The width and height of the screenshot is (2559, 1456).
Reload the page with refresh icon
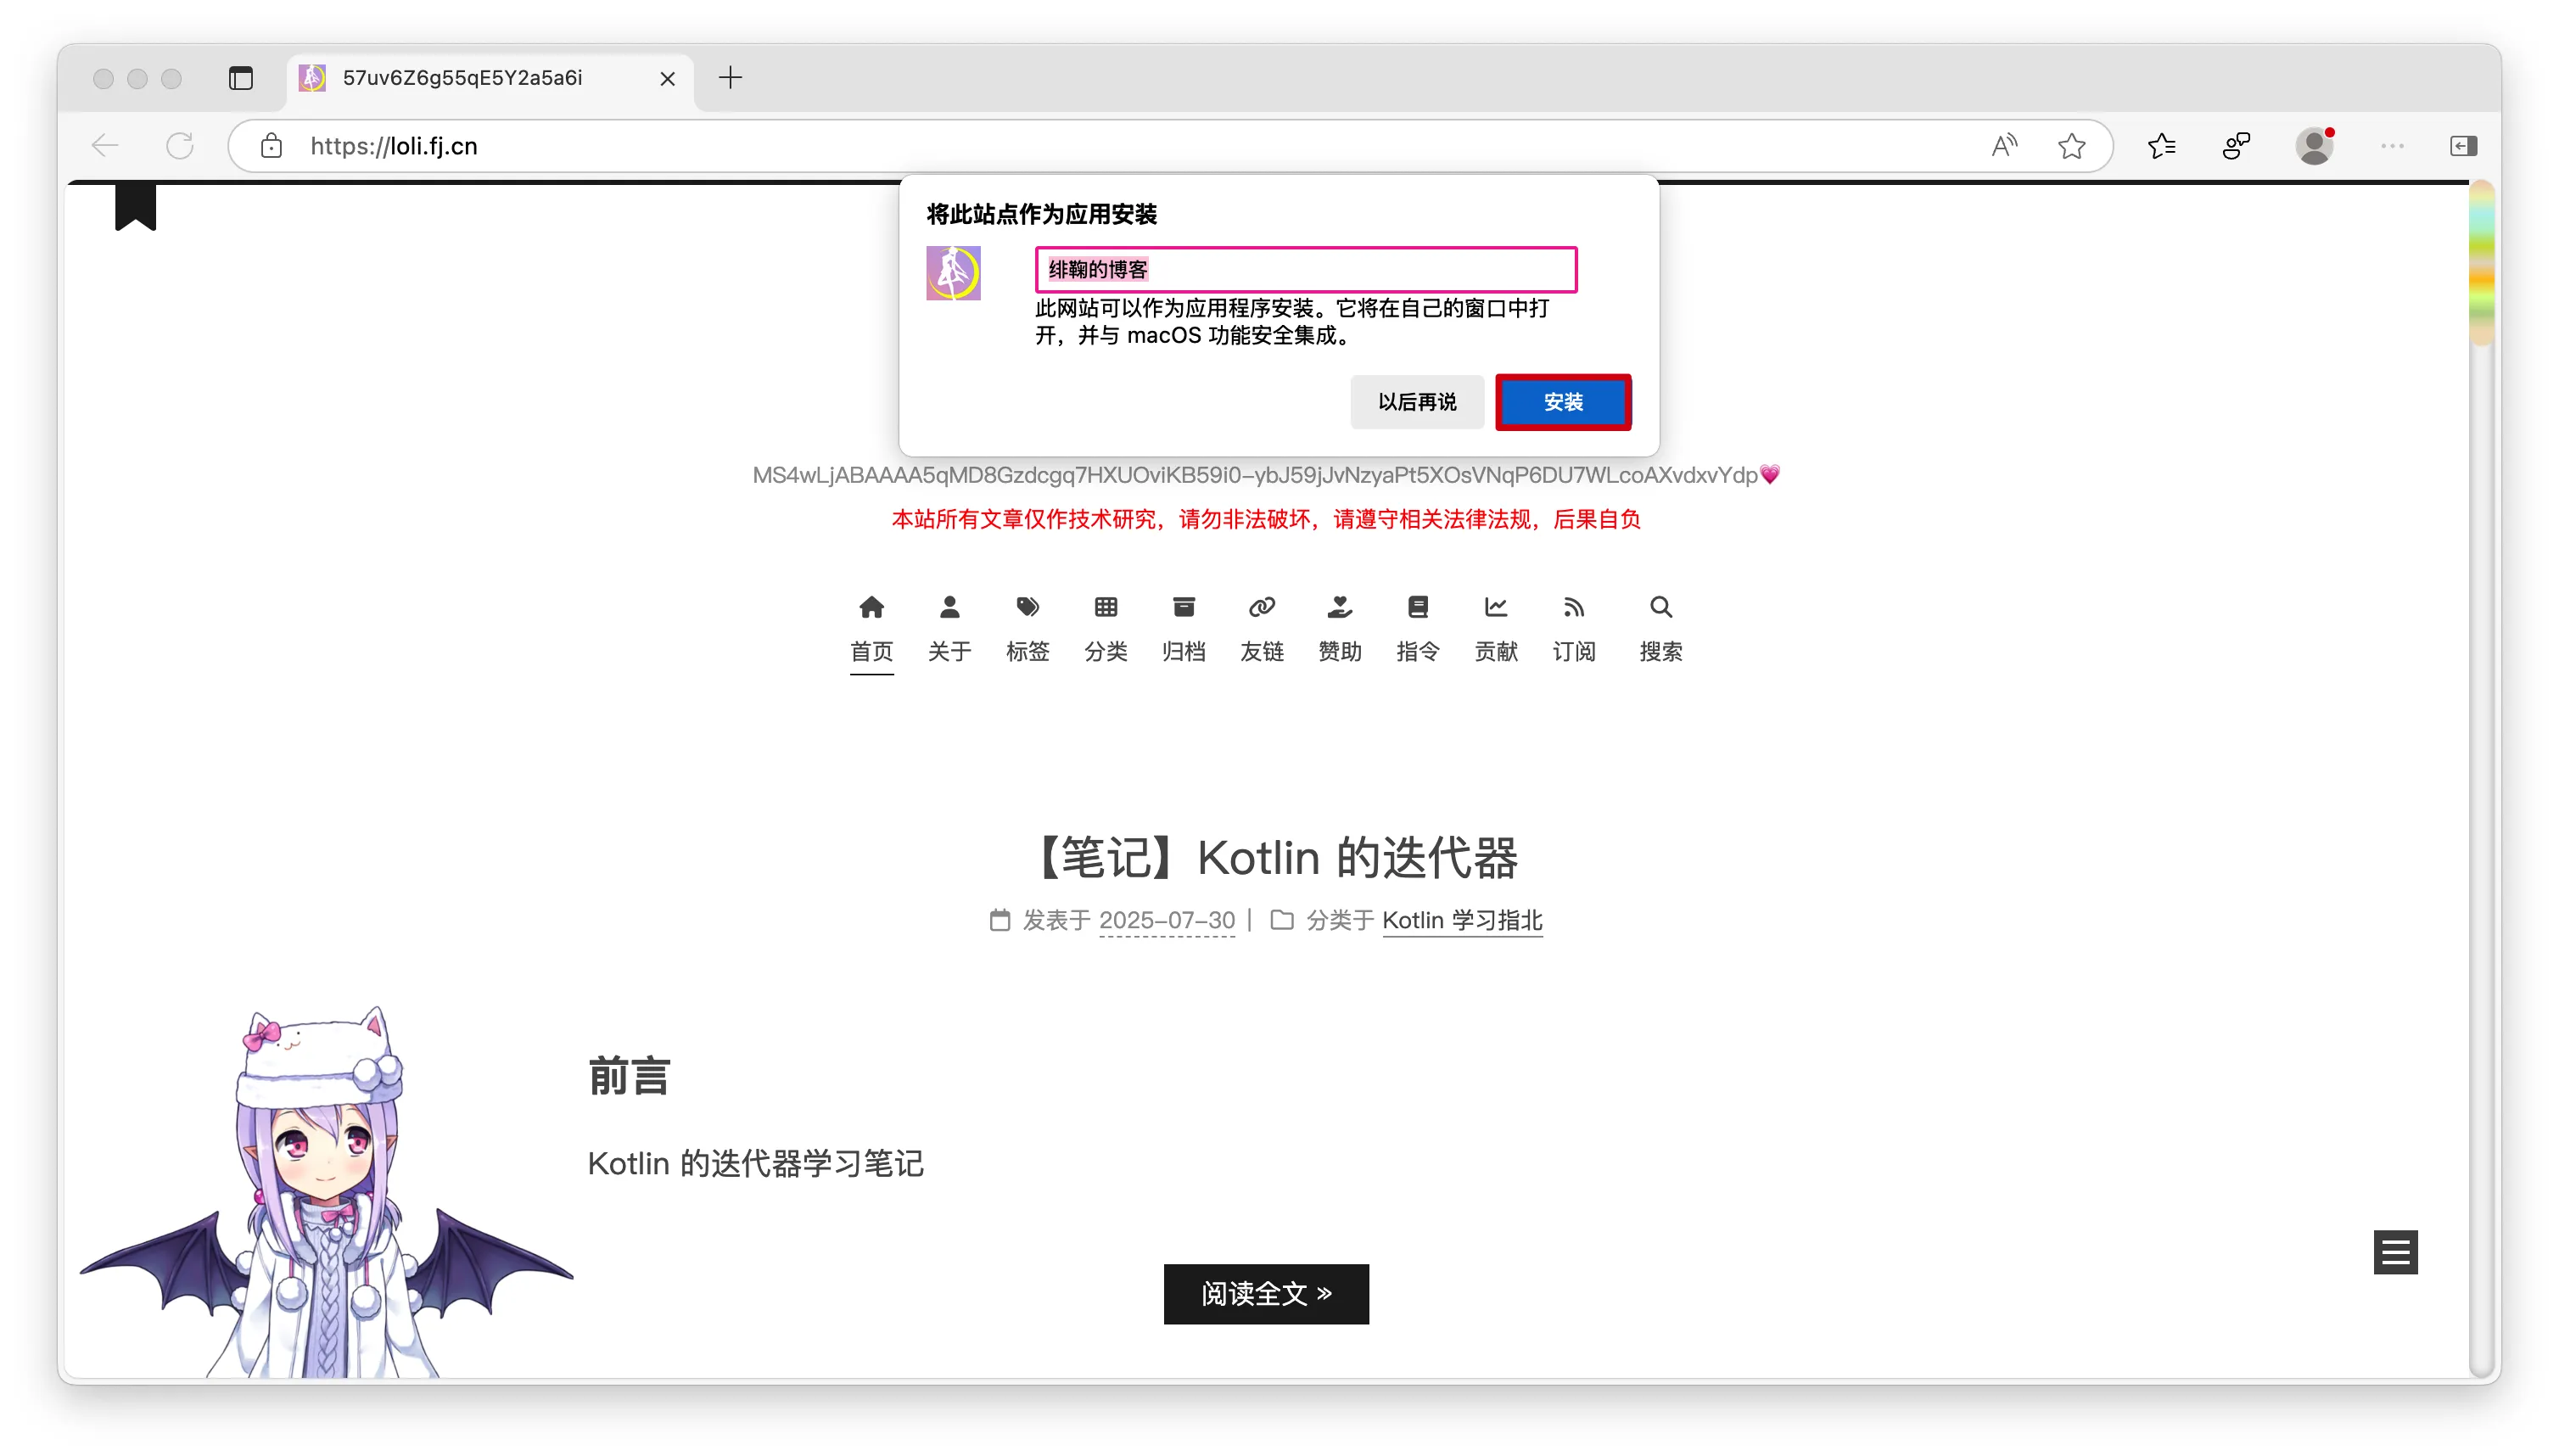coord(180,146)
